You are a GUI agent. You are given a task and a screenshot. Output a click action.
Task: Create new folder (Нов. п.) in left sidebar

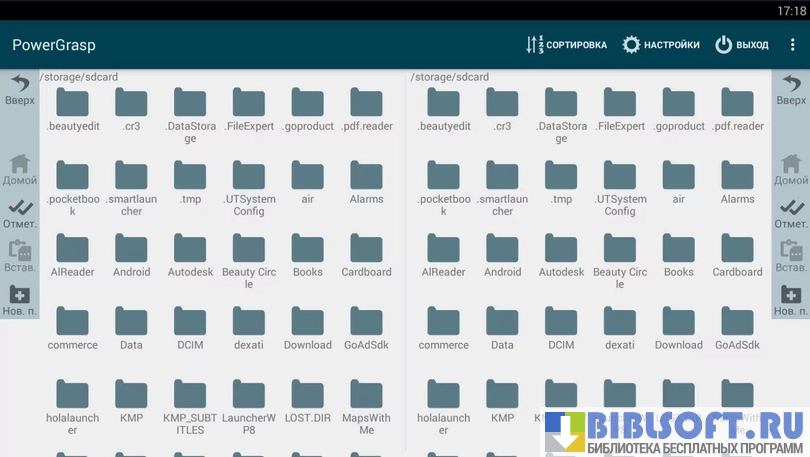click(19, 300)
